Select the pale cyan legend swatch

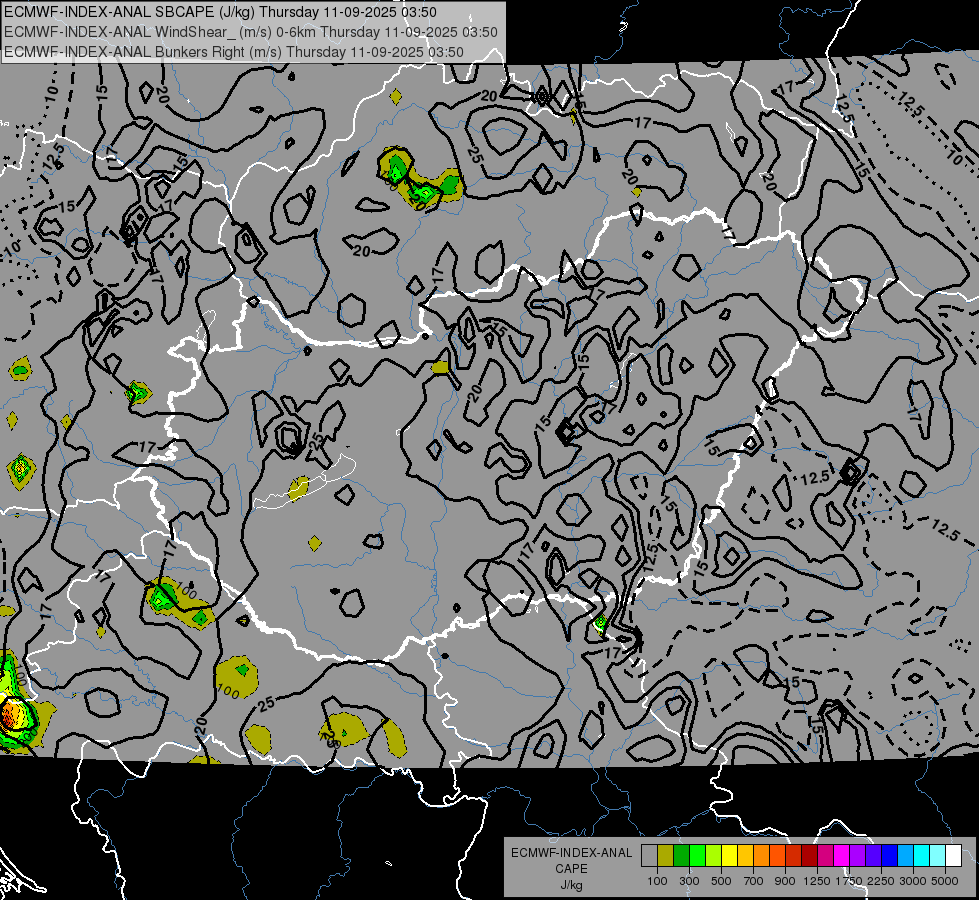tap(938, 855)
